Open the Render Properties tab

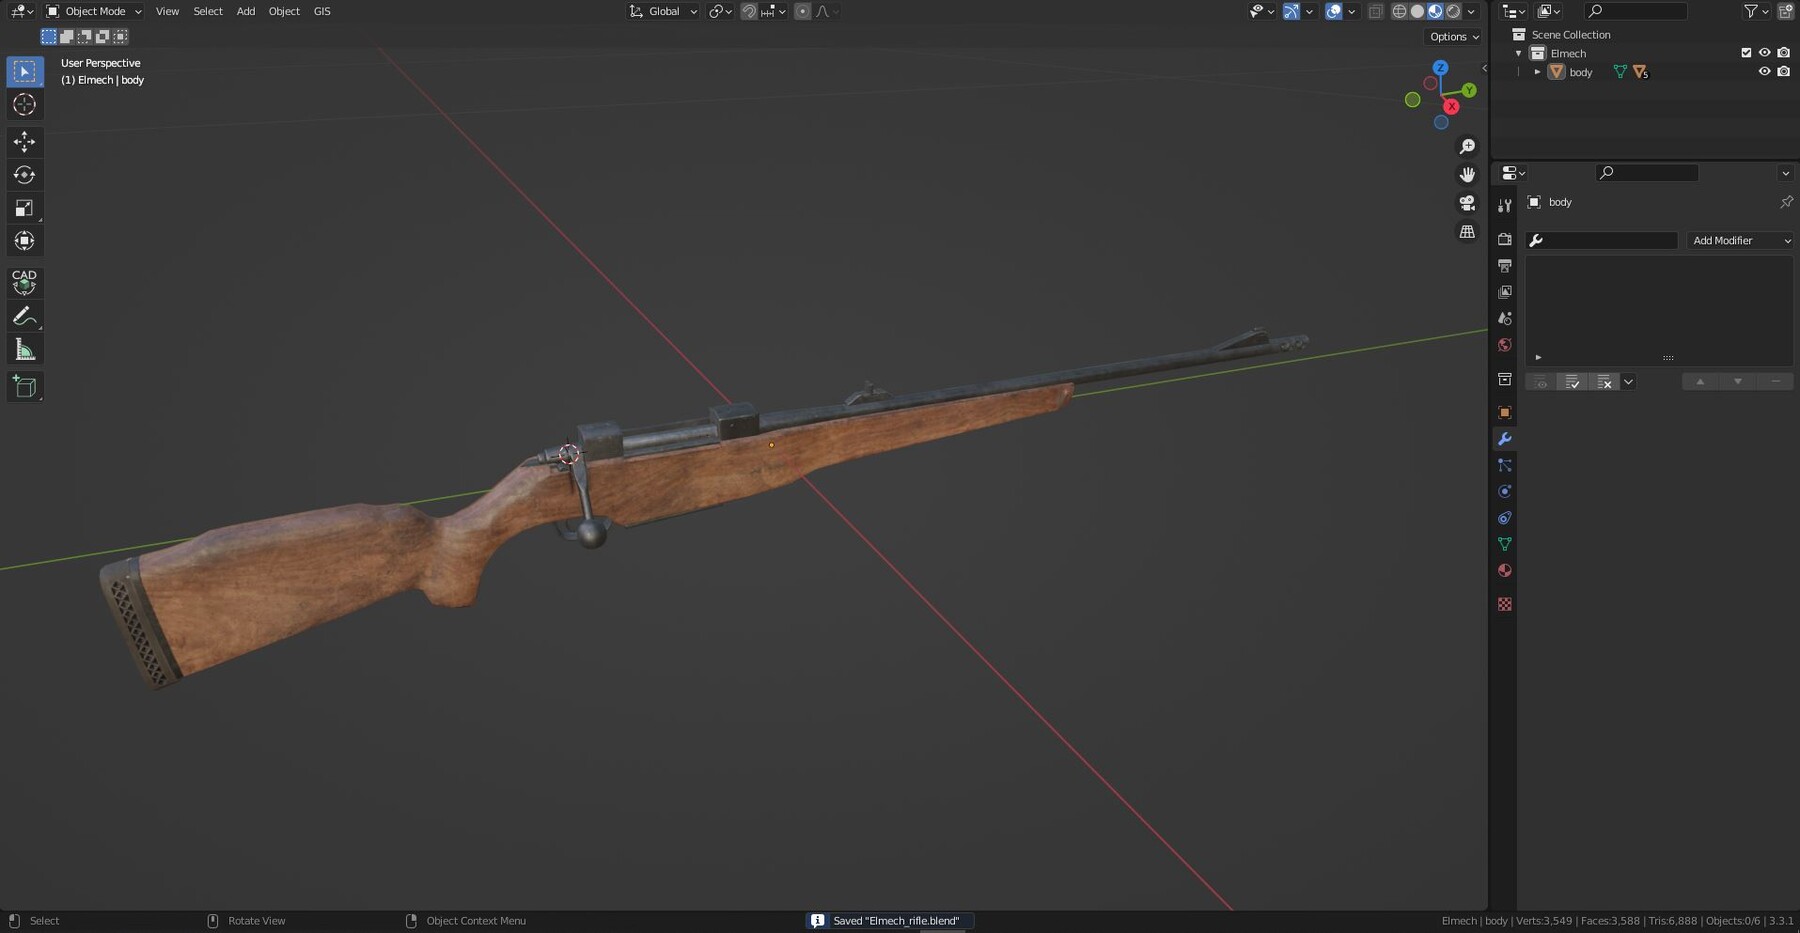coord(1505,240)
